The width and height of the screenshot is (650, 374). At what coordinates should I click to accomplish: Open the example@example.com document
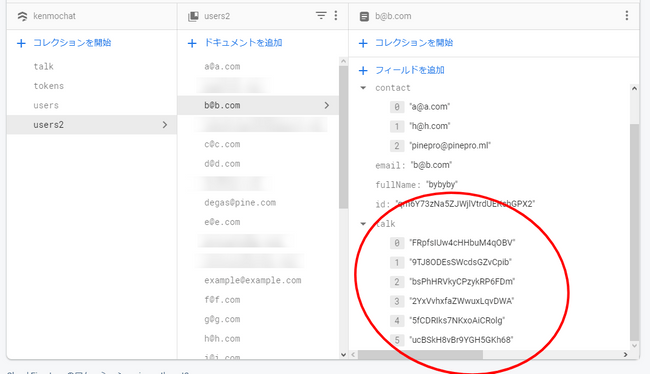click(252, 280)
